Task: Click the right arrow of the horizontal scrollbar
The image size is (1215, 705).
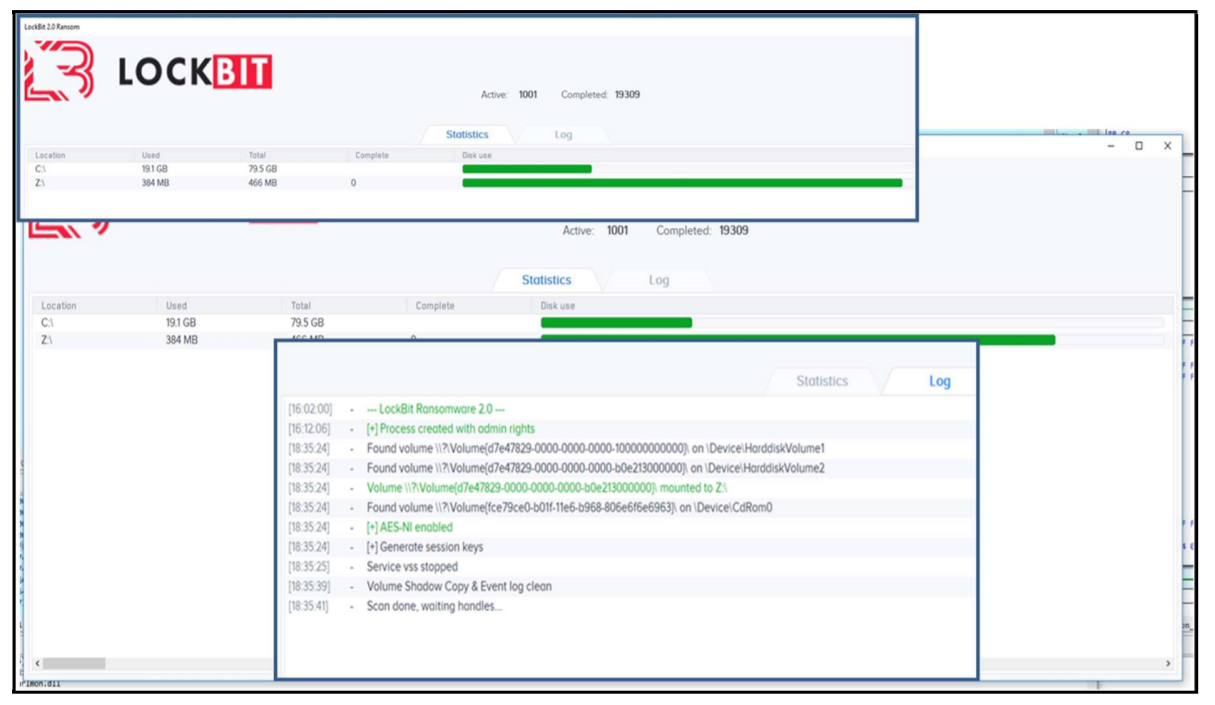Action: 1168,663
